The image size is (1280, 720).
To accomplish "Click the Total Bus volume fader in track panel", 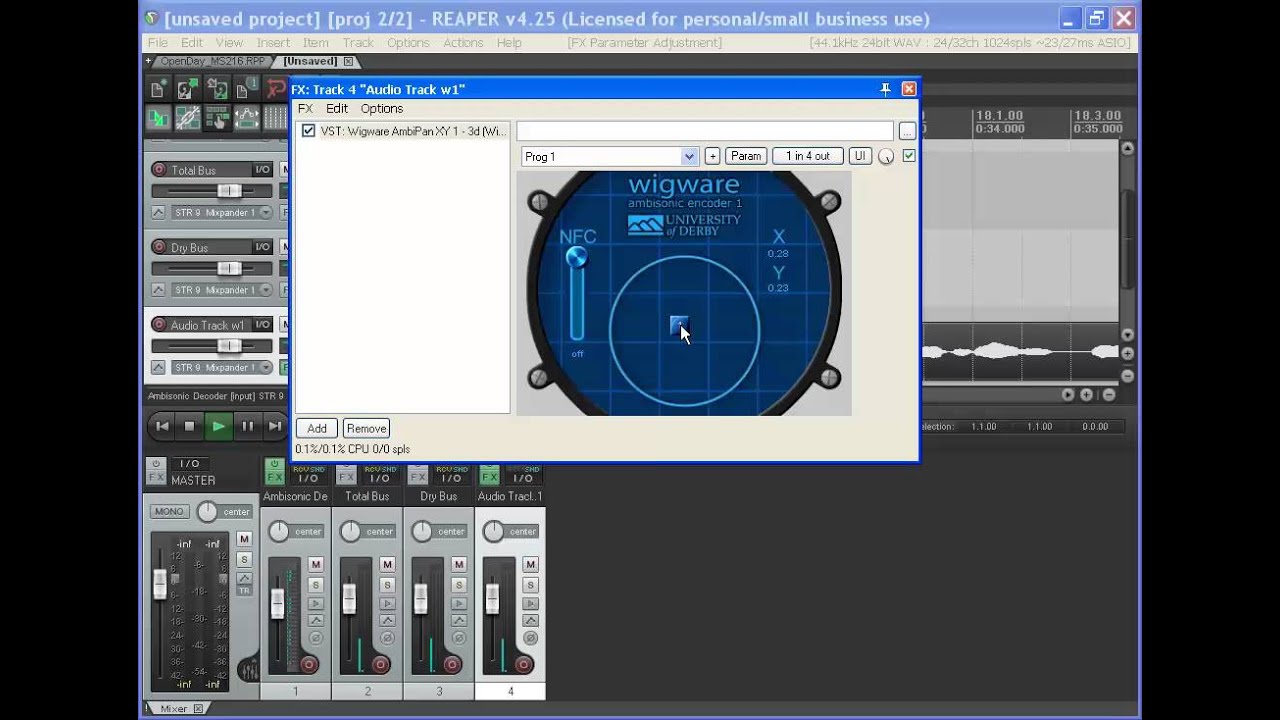I will click(229, 191).
